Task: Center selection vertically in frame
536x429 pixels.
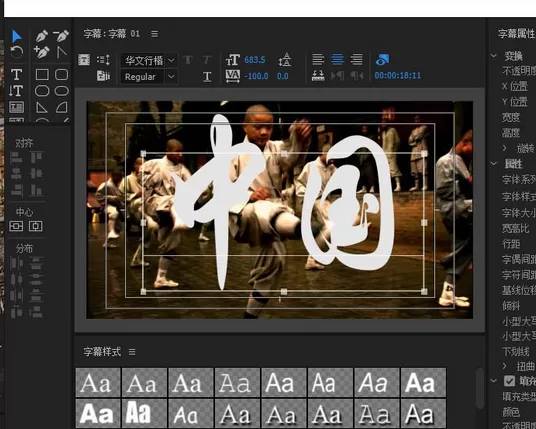Action: click(16, 226)
